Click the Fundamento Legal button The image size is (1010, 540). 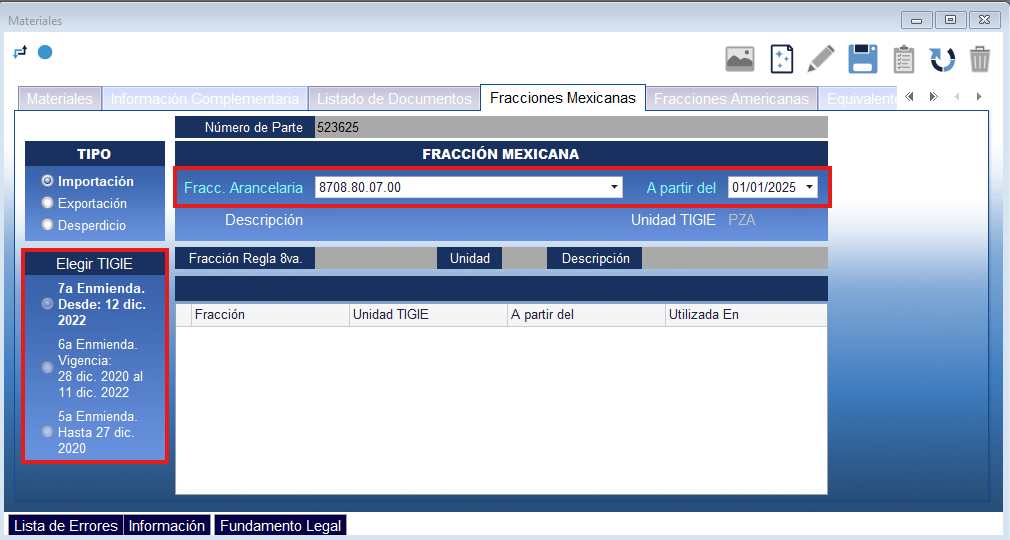coord(280,526)
